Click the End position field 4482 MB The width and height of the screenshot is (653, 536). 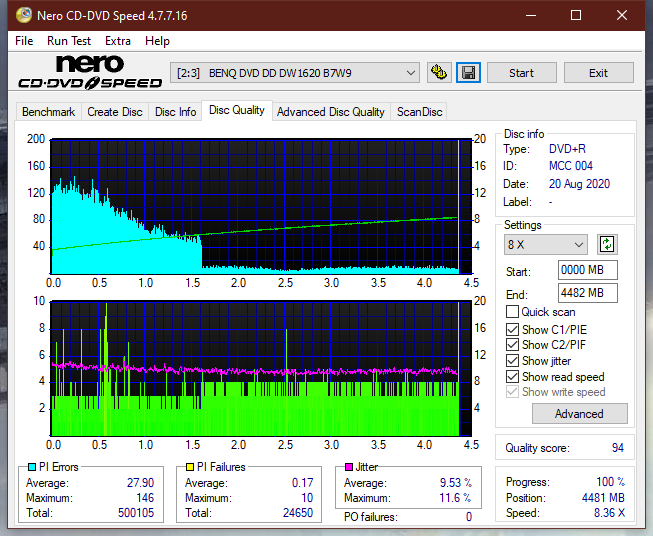tap(588, 293)
